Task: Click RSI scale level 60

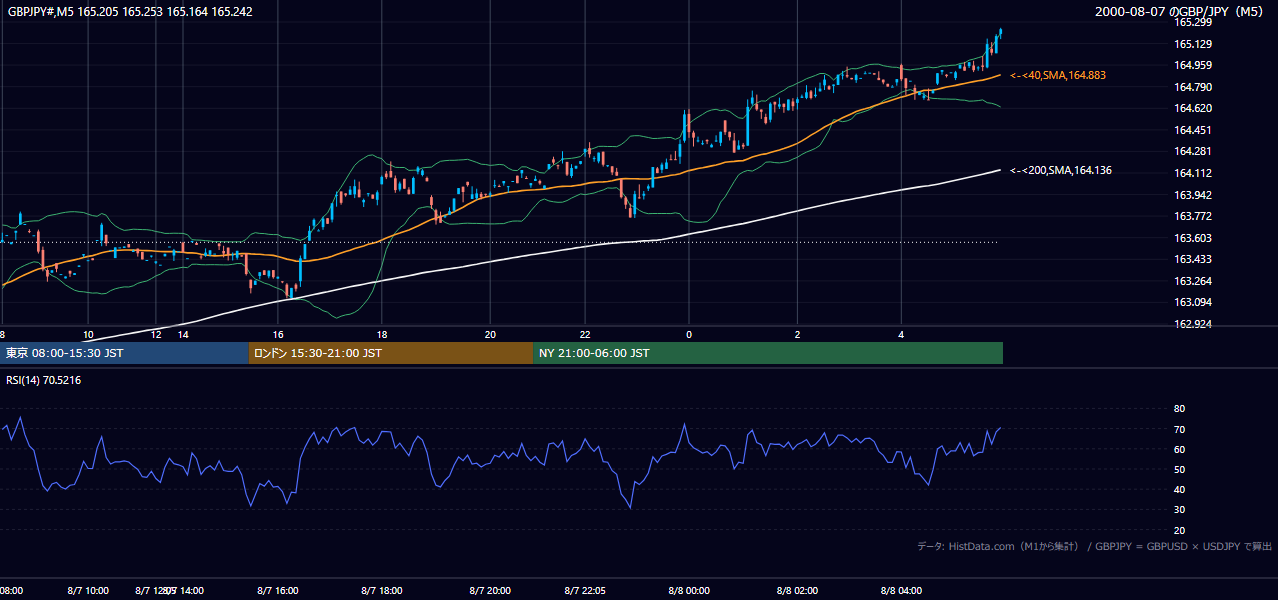Action: click(x=1179, y=449)
